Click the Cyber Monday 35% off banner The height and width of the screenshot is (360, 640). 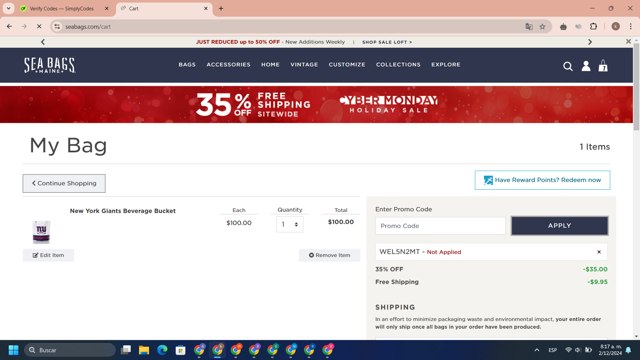(316, 104)
